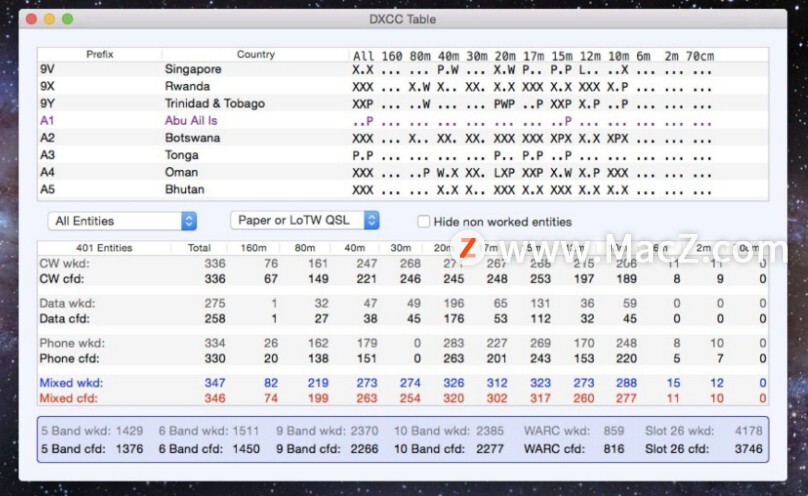
Task: Click prefix A1 cell
Action: 47,121
